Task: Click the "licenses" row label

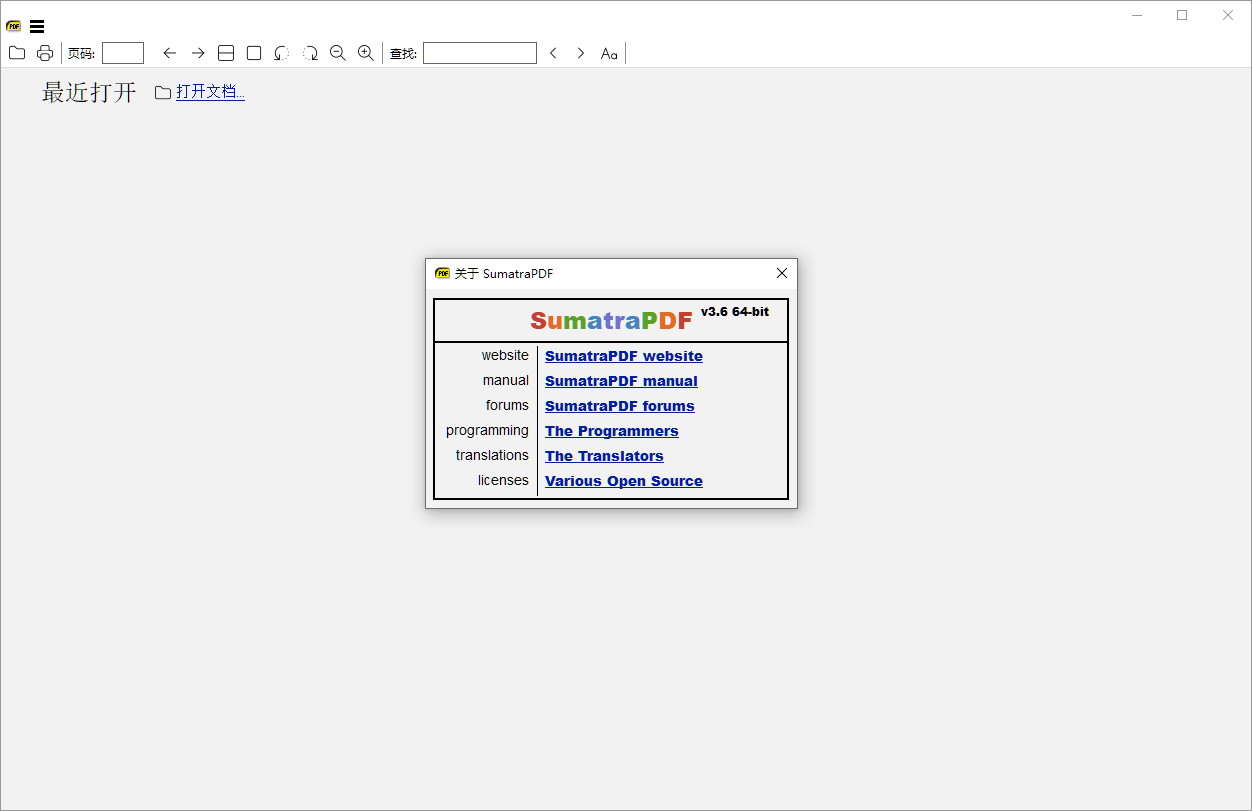Action: tap(503, 481)
